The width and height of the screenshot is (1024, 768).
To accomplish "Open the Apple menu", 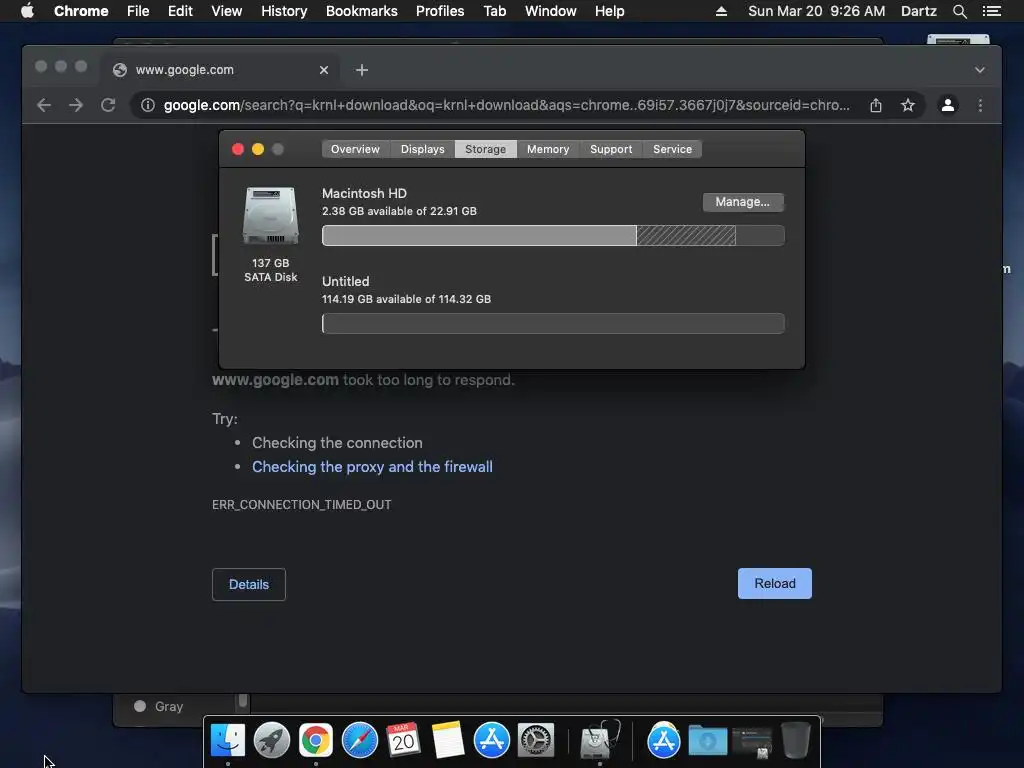I will (x=27, y=11).
